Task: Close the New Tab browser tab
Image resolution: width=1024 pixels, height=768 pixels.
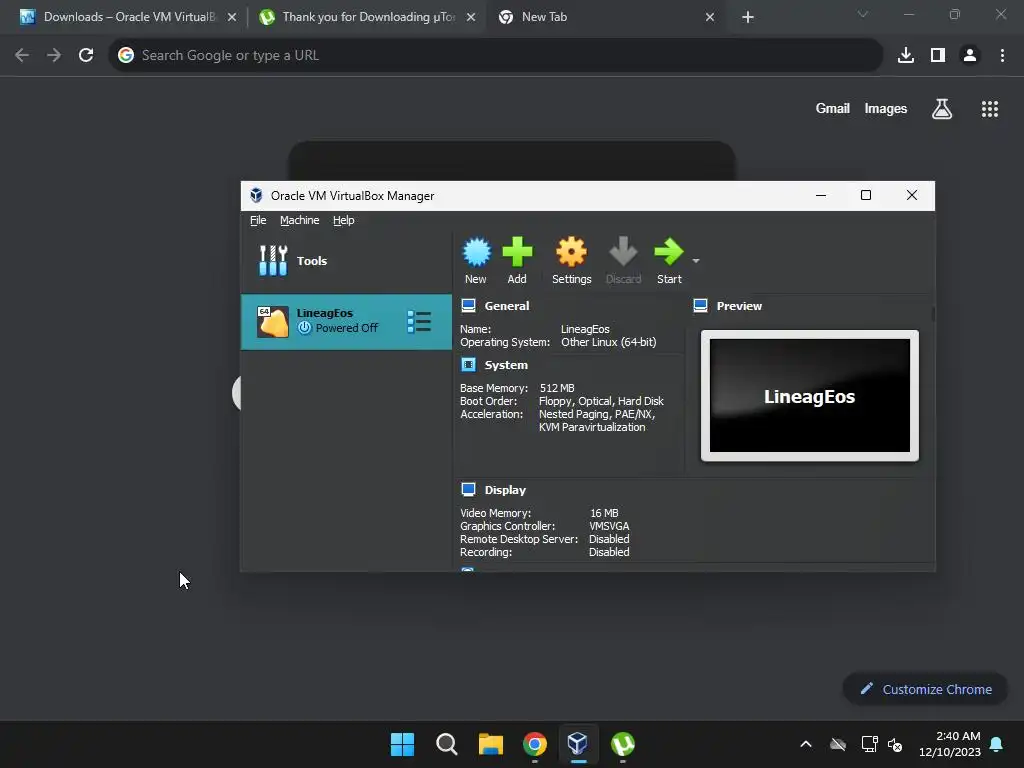Action: (710, 18)
